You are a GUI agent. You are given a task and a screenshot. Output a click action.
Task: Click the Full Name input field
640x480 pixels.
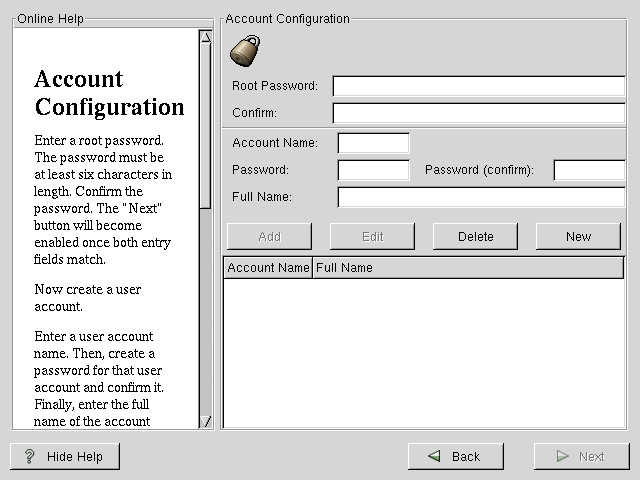click(480, 197)
